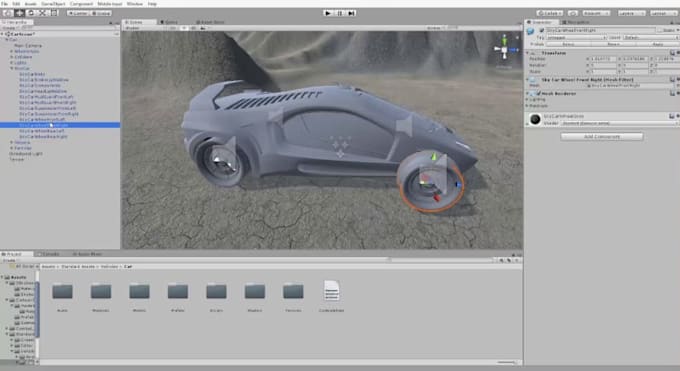Toggle Global handle rotation button
The height and width of the screenshot is (371, 680).
click(101, 13)
